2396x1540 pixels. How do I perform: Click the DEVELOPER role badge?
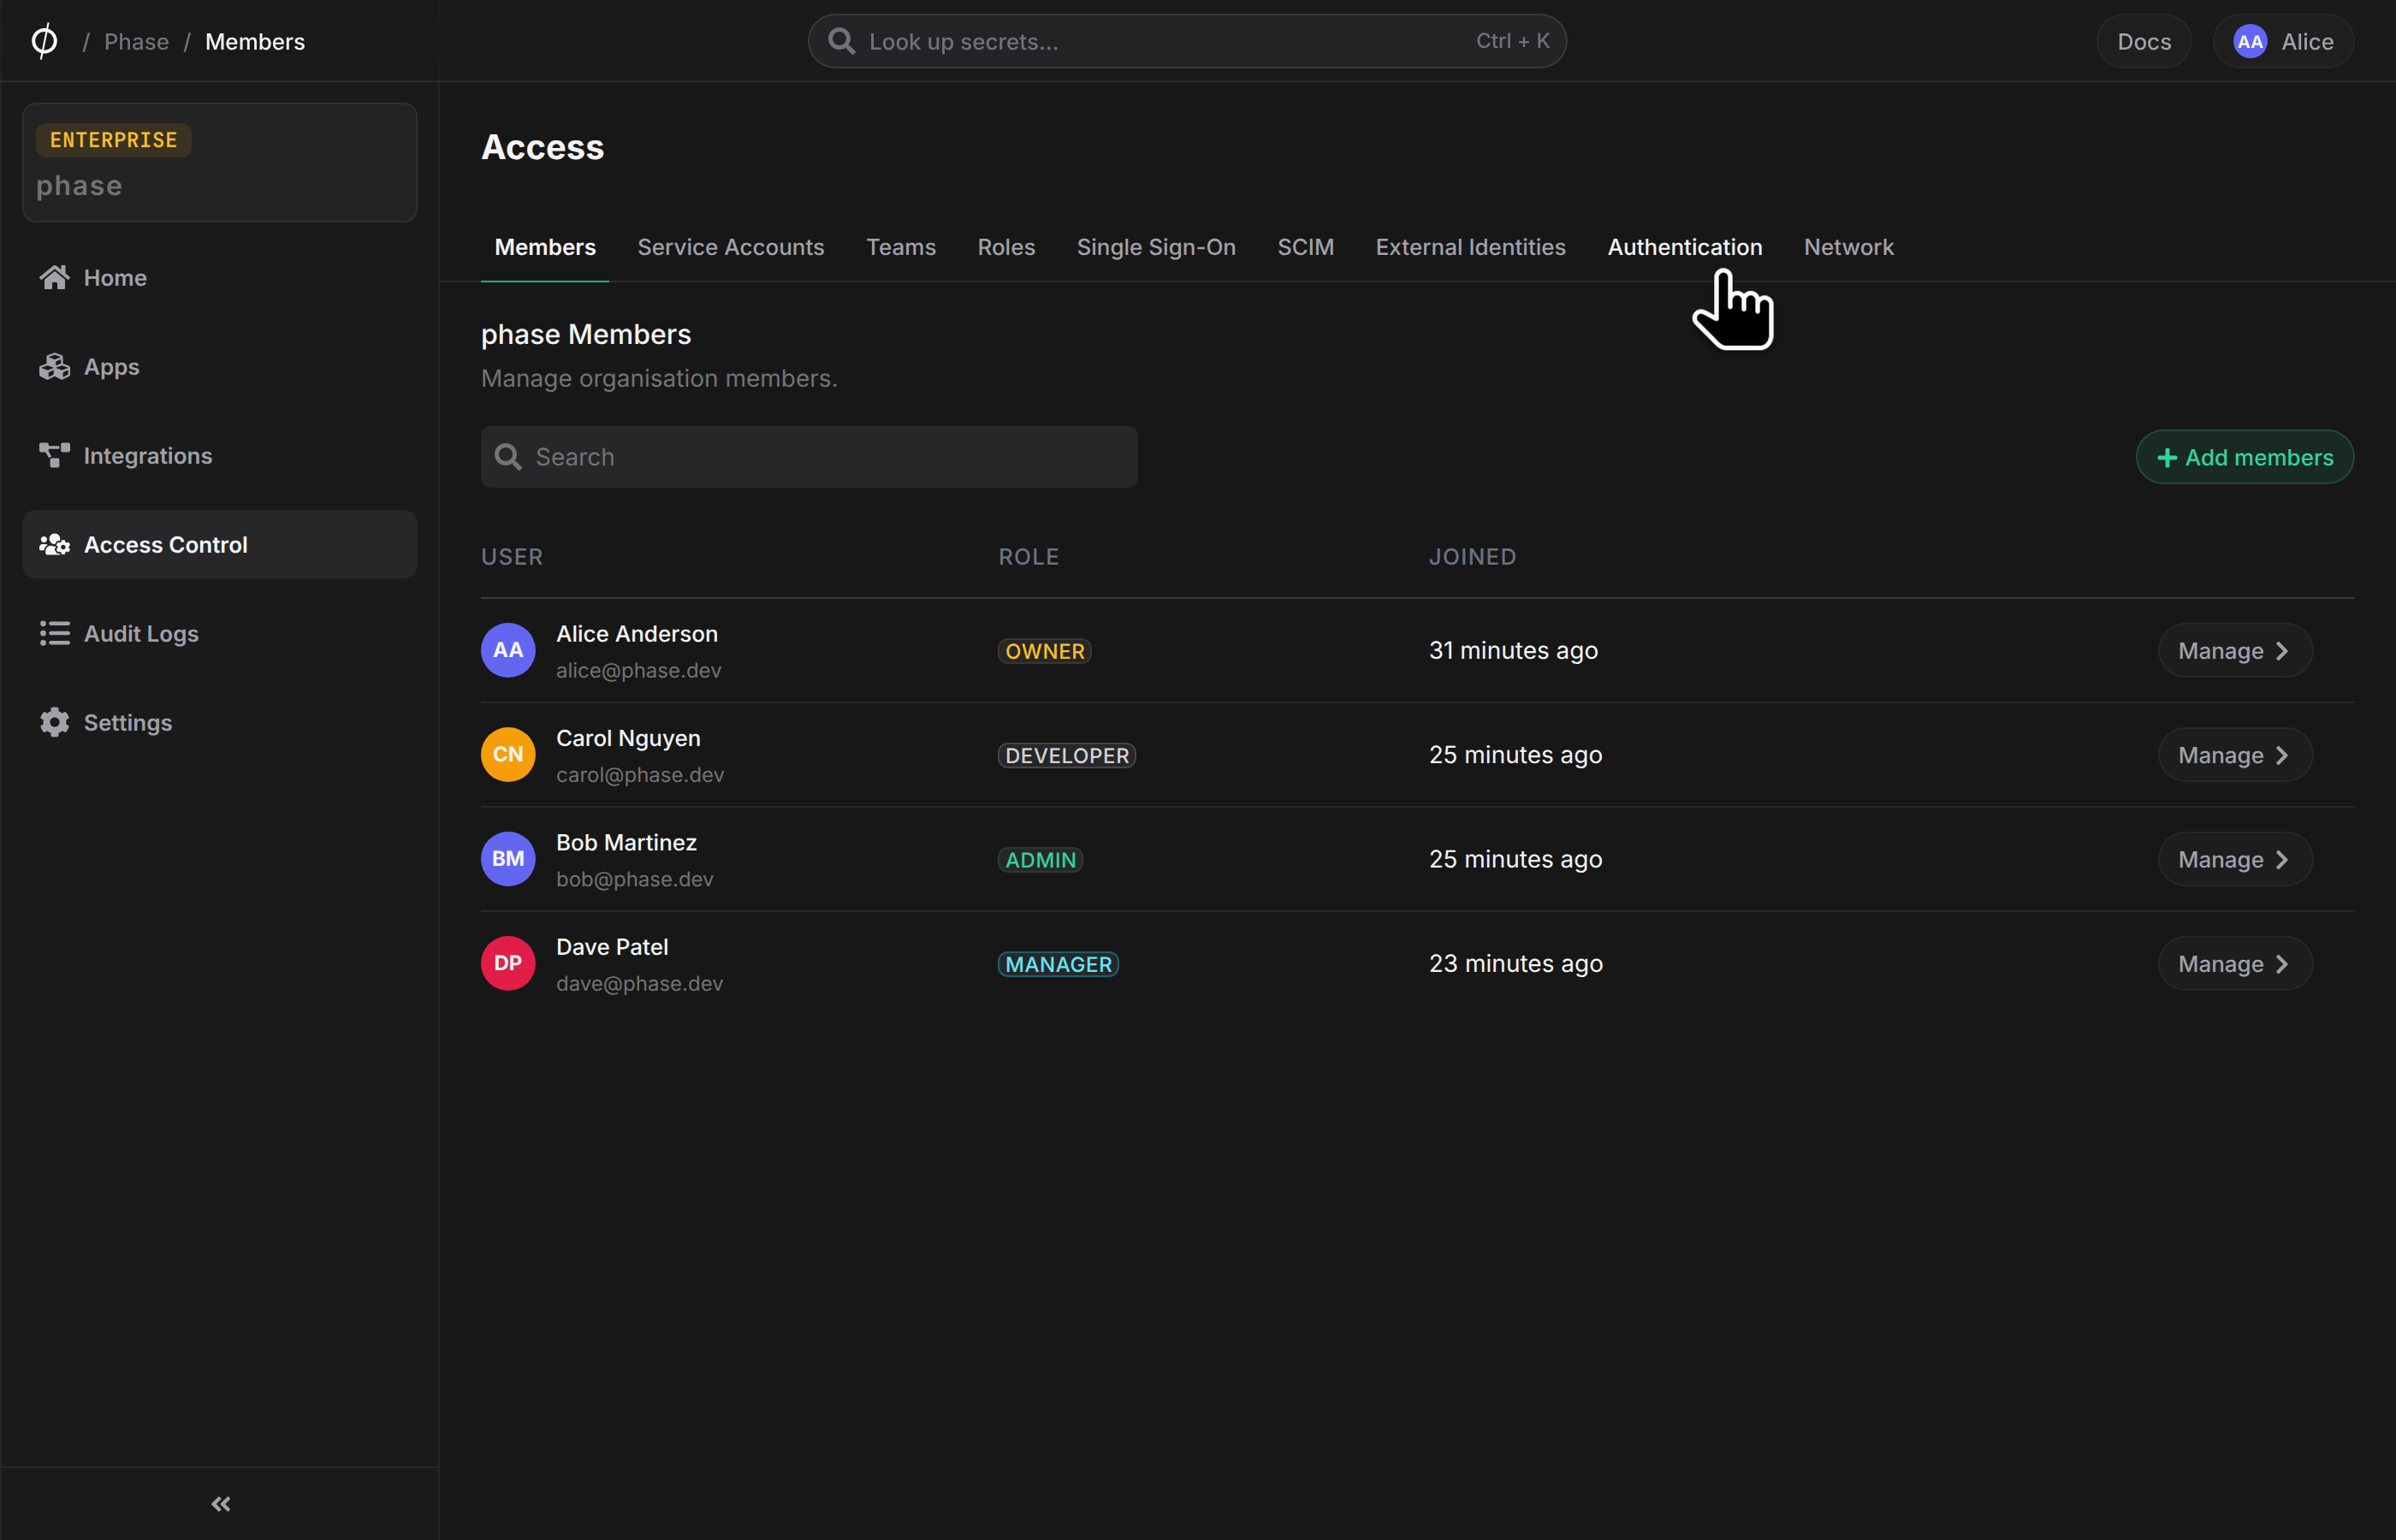tap(1066, 755)
